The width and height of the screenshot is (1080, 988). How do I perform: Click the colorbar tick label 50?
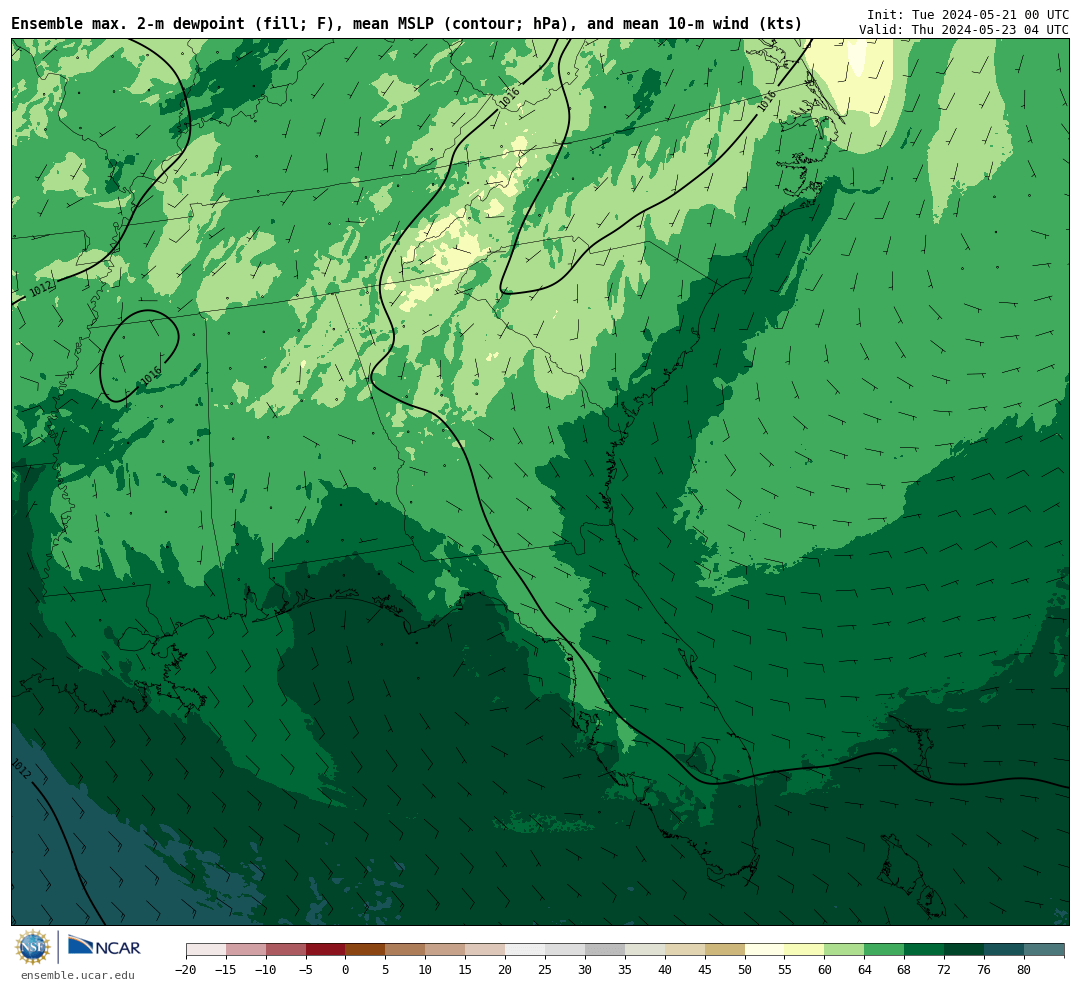click(x=745, y=969)
